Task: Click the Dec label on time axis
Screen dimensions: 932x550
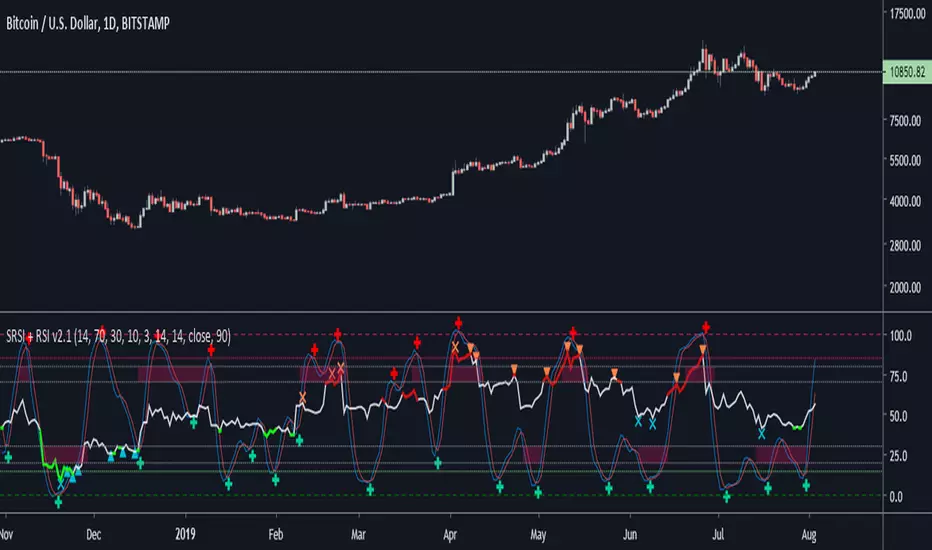Action: (x=93, y=535)
